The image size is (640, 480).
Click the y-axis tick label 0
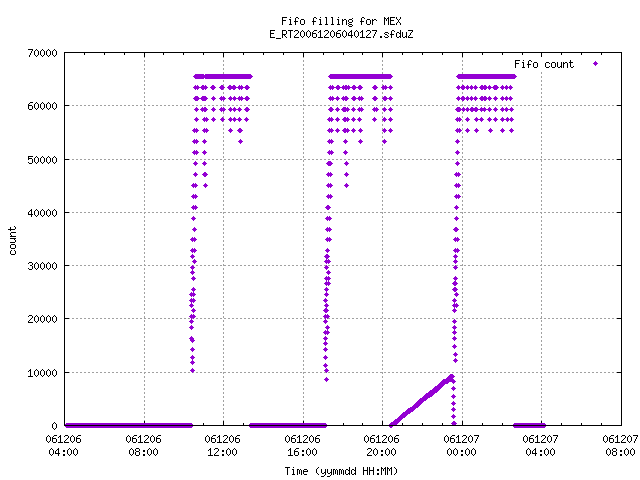55,426
